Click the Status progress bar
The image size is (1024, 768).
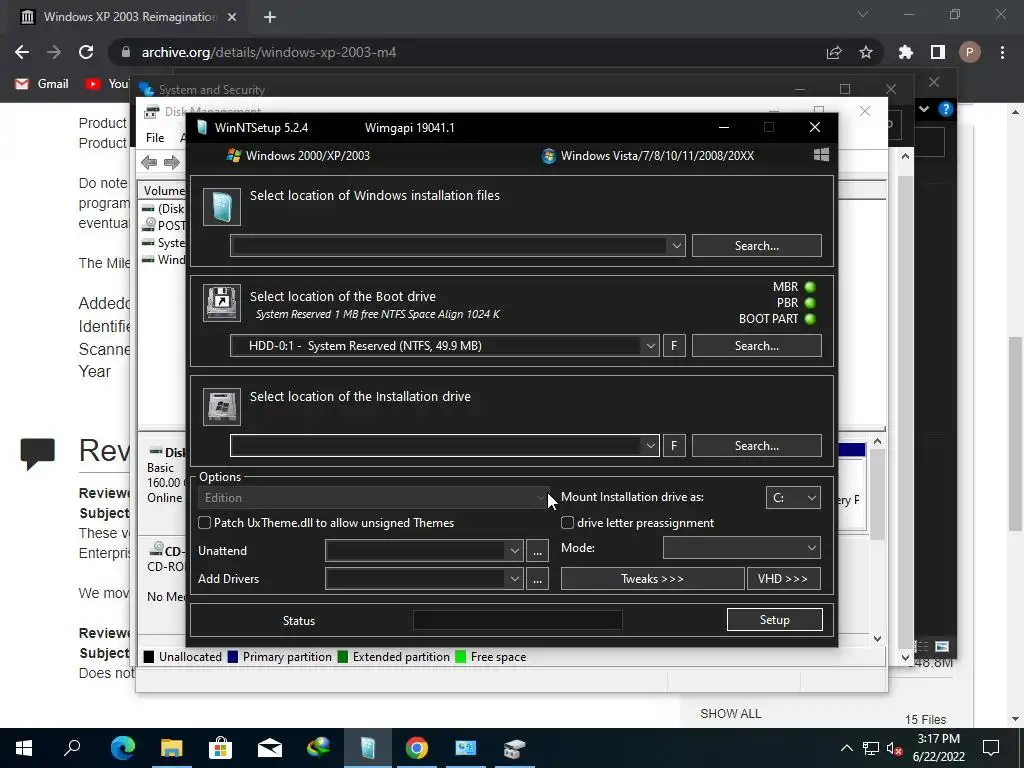point(518,620)
